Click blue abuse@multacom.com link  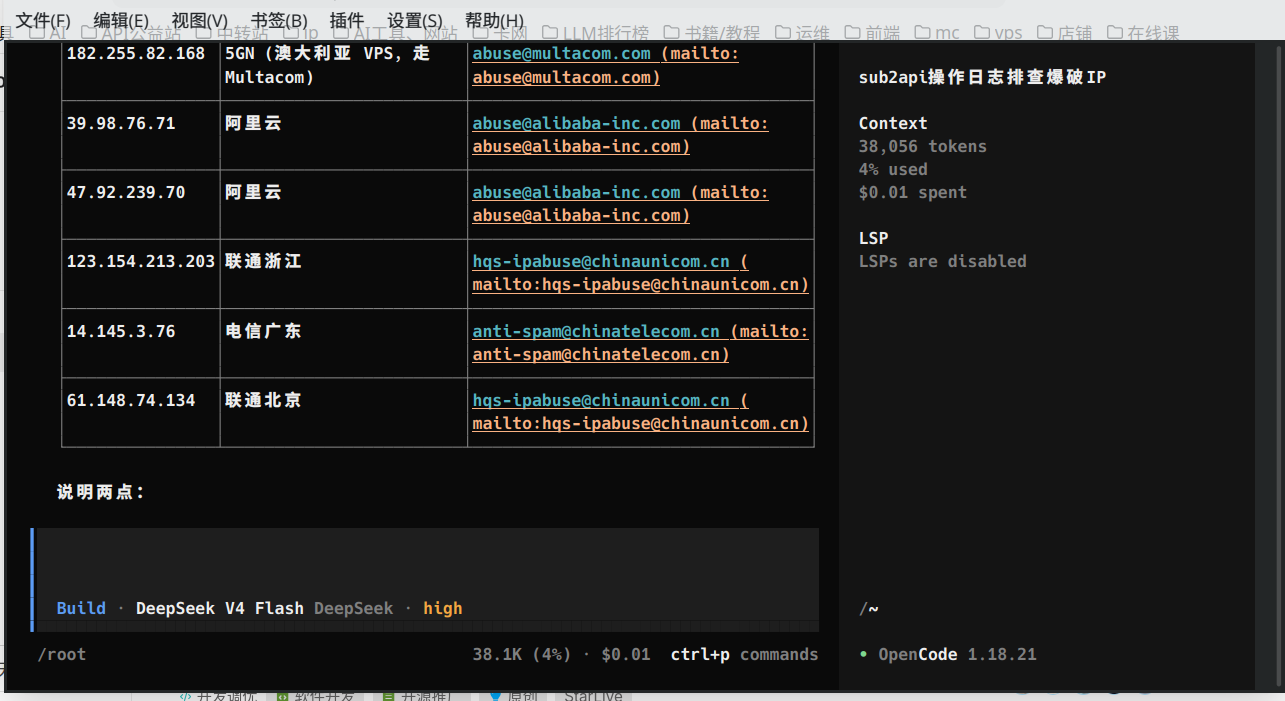(x=561, y=54)
